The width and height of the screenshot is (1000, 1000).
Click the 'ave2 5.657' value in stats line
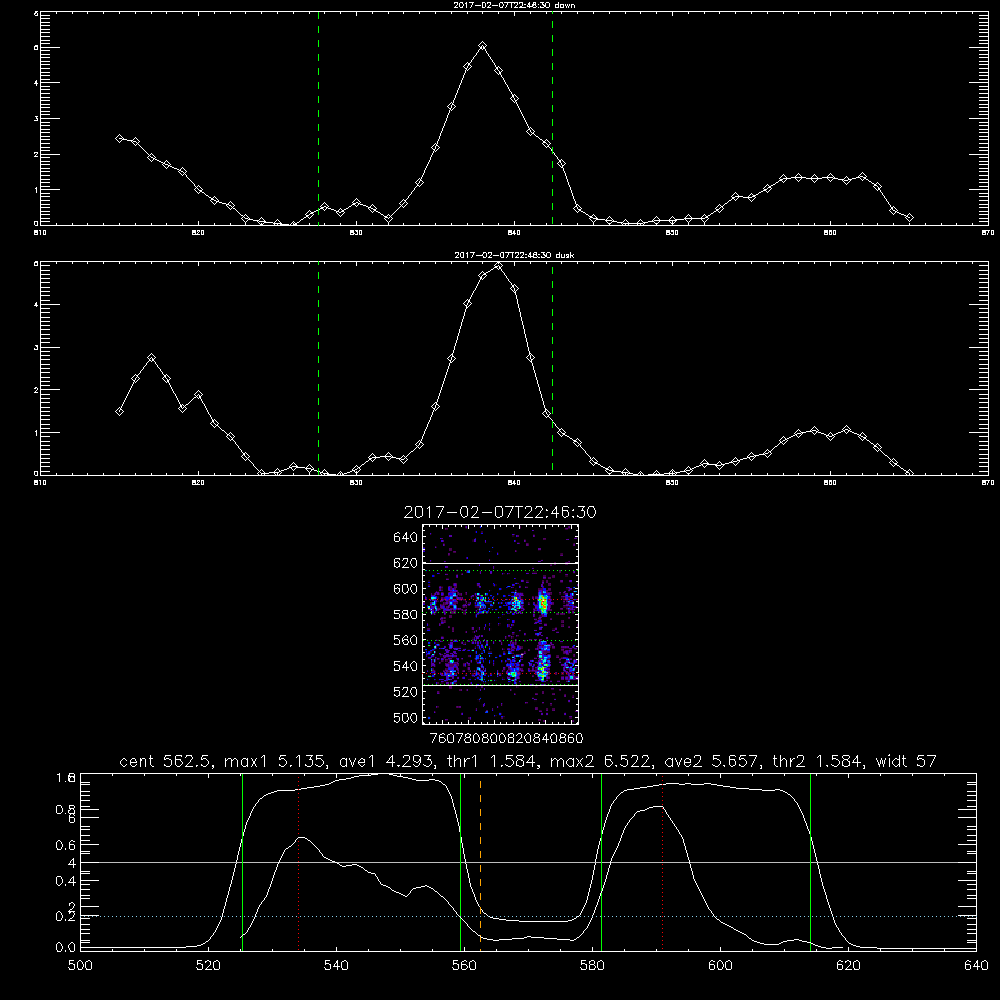tap(710, 761)
